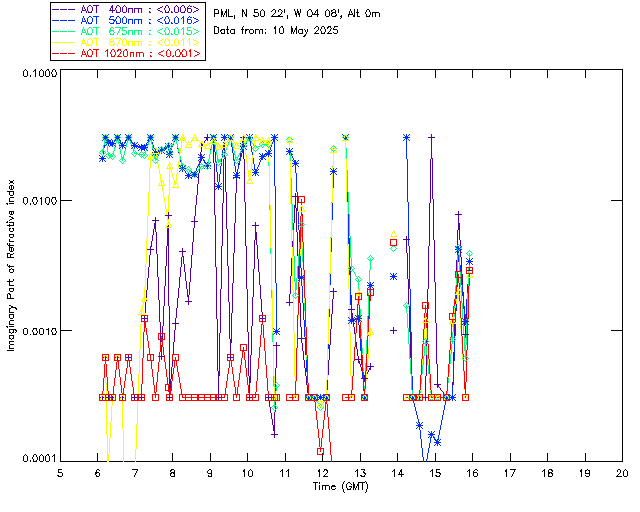
Task: Click the x-axis tick label 20
Action: click(x=622, y=473)
